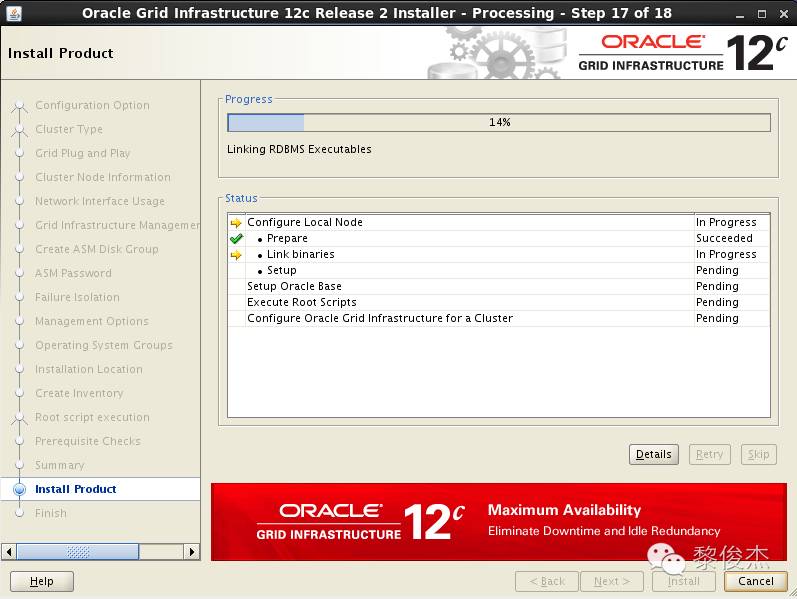Select ASM Password step
The width and height of the screenshot is (797, 599).
73,273
